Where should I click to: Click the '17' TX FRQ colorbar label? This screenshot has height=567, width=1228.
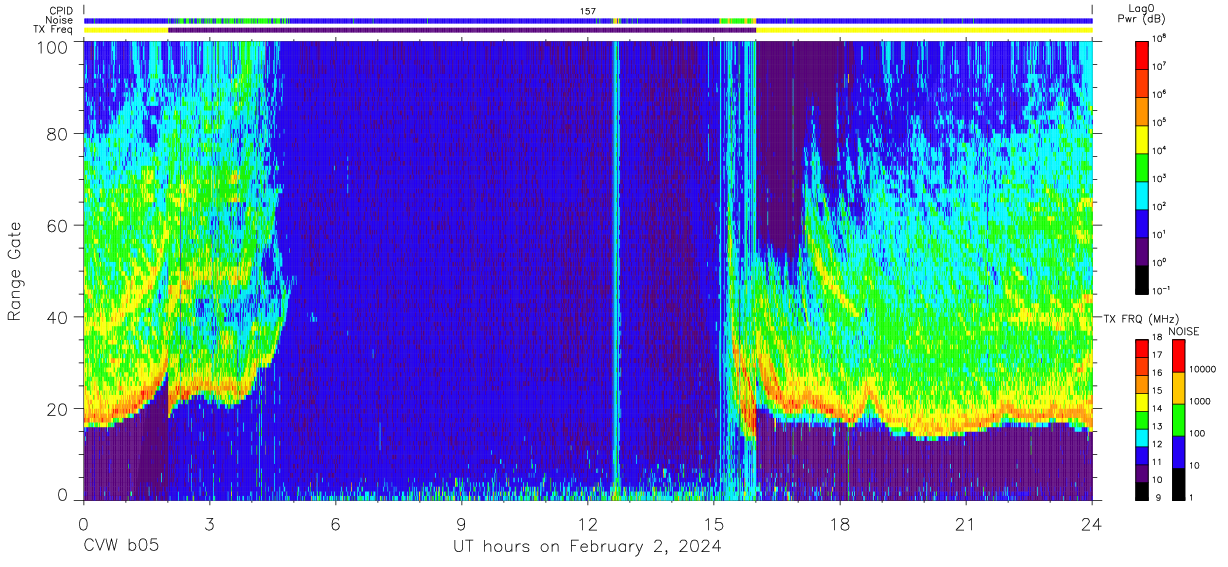[x=1158, y=356]
